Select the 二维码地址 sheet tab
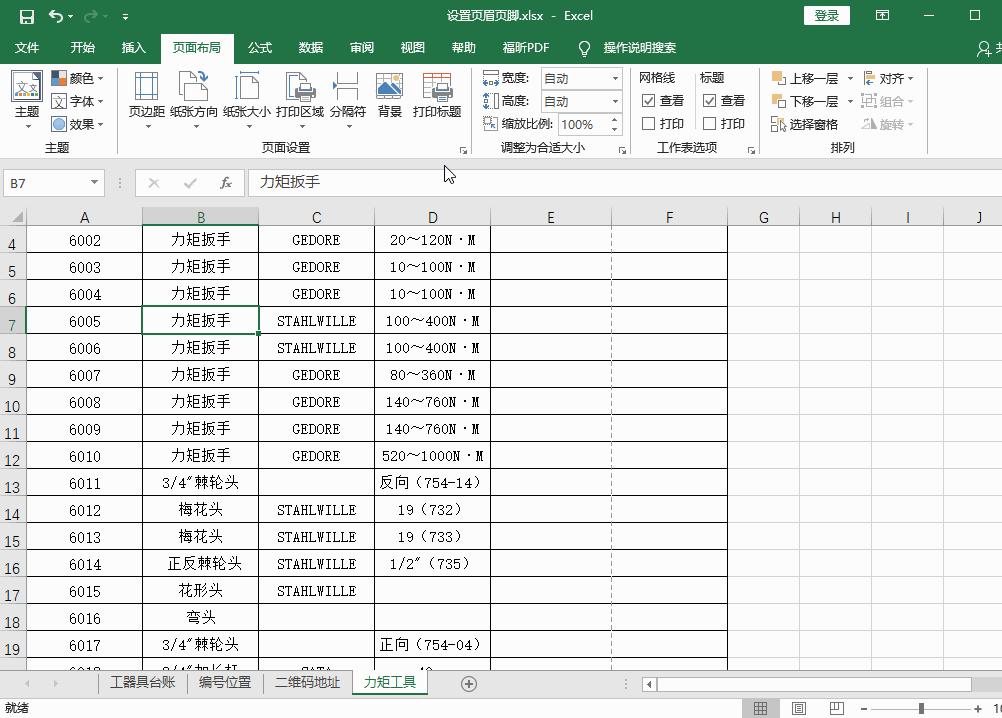The image size is (1002, 718). click(307, 683)
